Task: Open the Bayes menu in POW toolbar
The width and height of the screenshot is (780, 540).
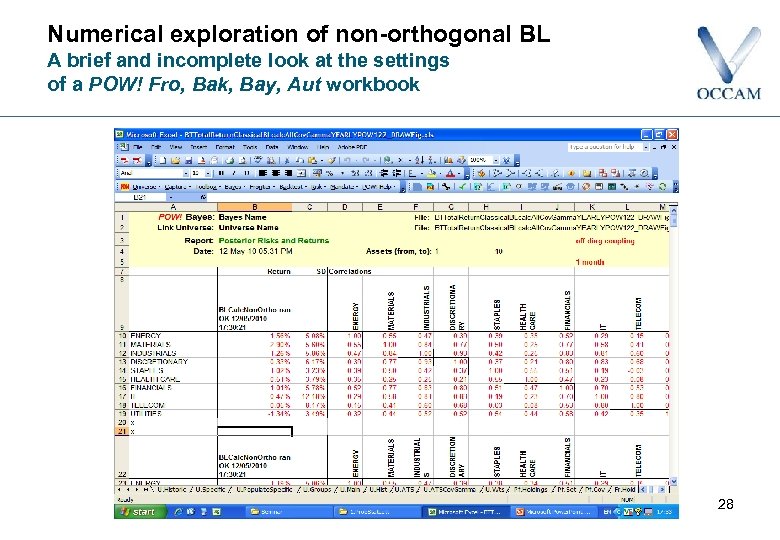Action: [233, 187]
